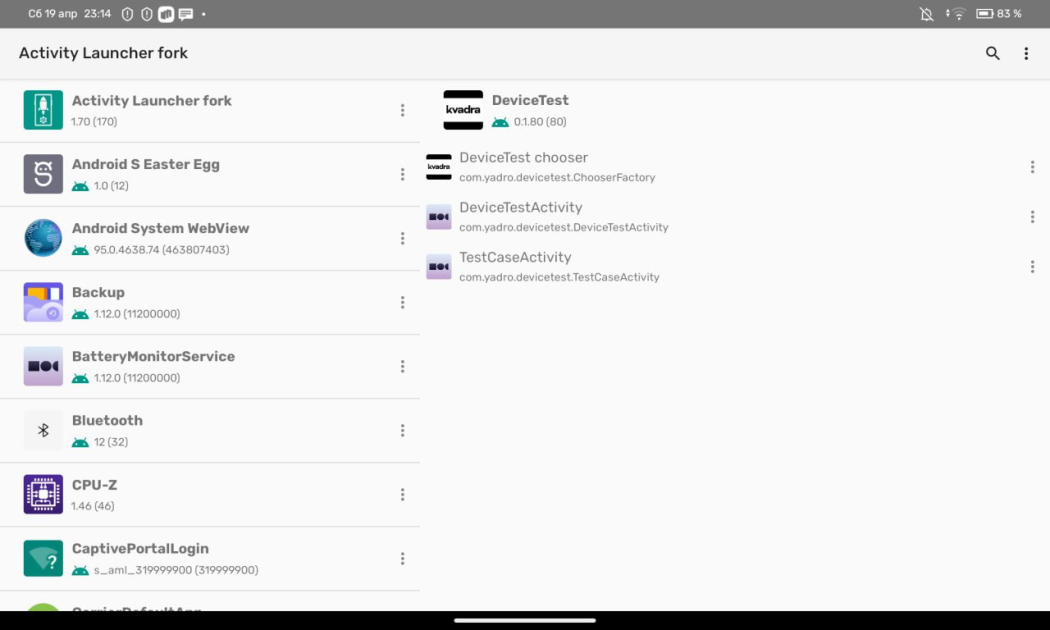Click the Android S Easter Egg icon
The width and height of the screenshot is (1050, 630).
click(43, 174)
